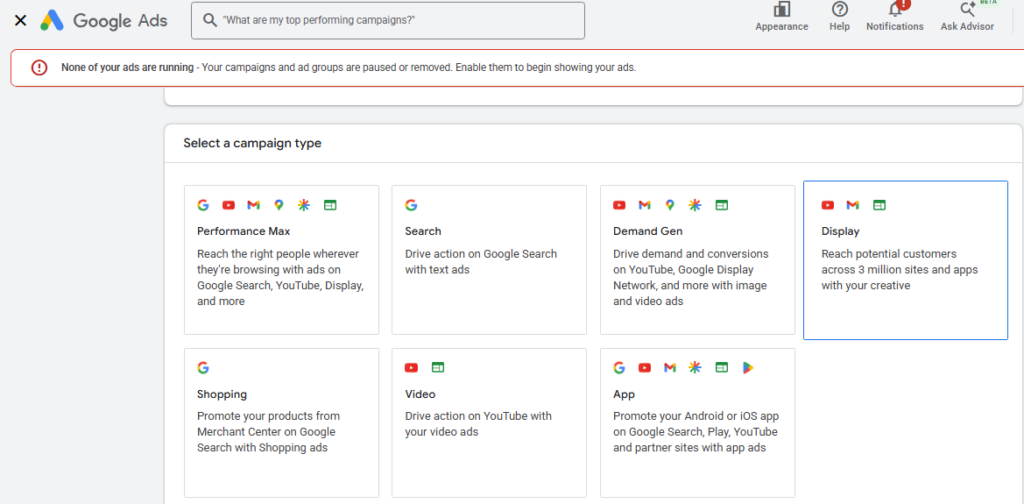
Task: Select the Performance Max campaign card
Action: [281, 260]
